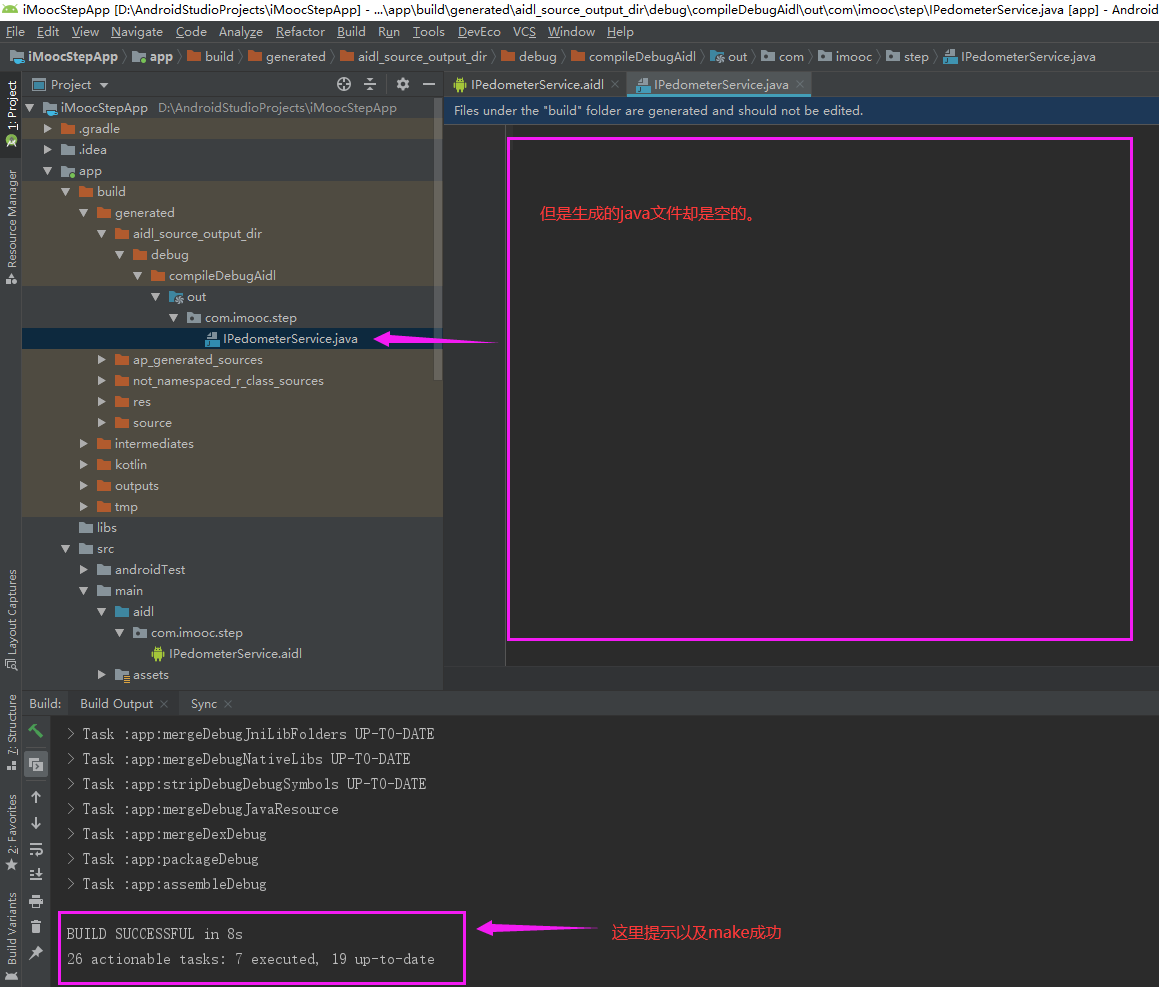Select file in Project via locate target icon

pos(344,84)
